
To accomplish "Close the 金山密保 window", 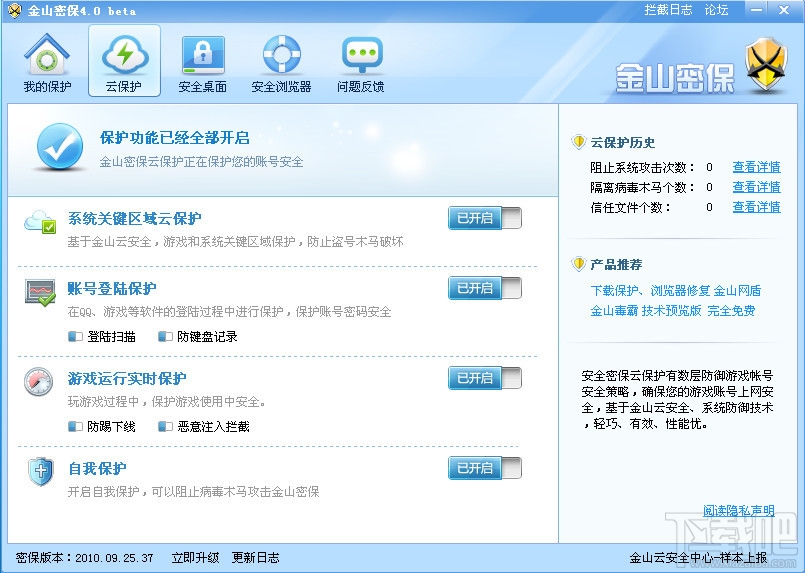I will click(784, 10).
